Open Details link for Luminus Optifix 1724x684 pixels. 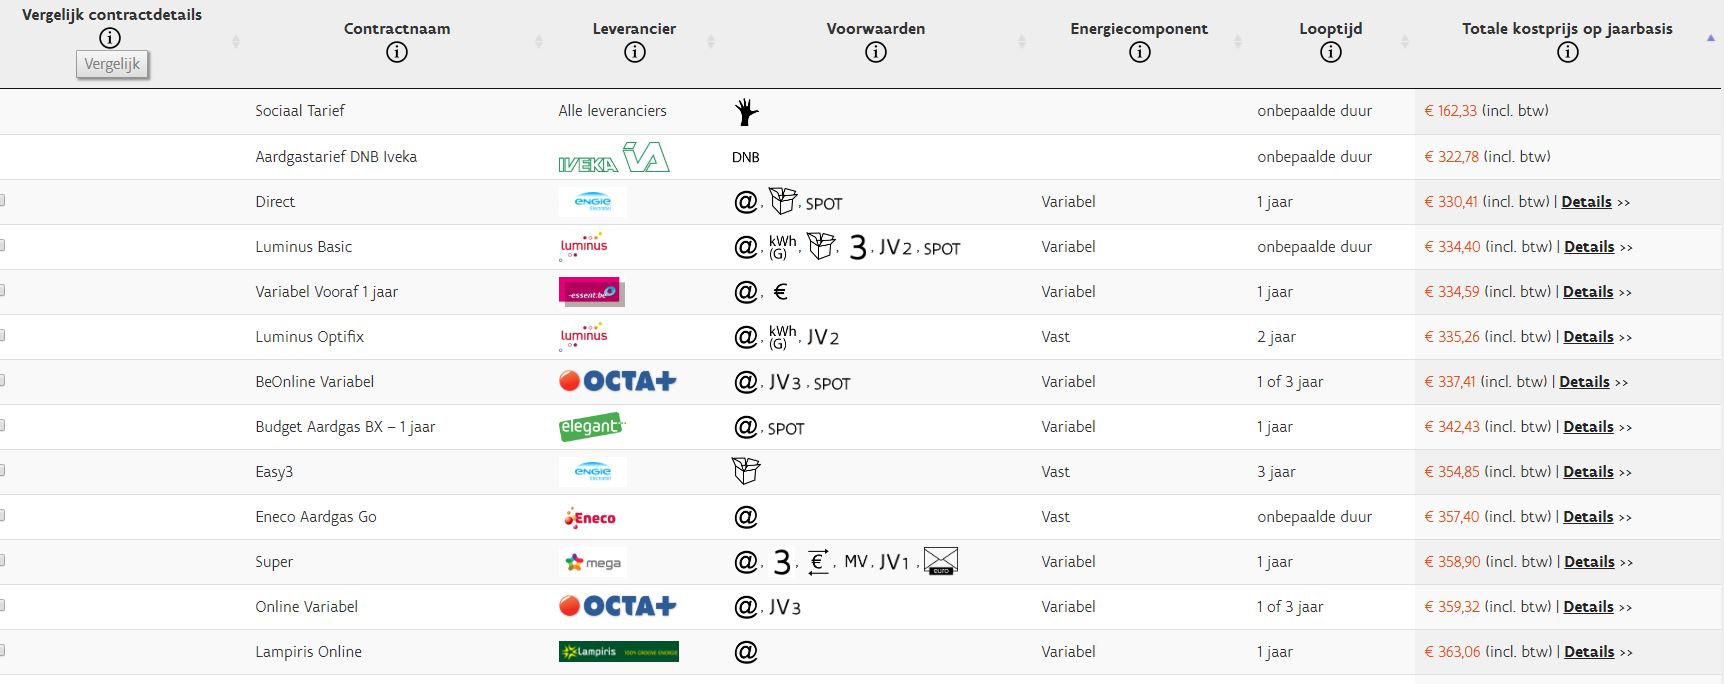pyautogui.click(x=1588, y=337)
